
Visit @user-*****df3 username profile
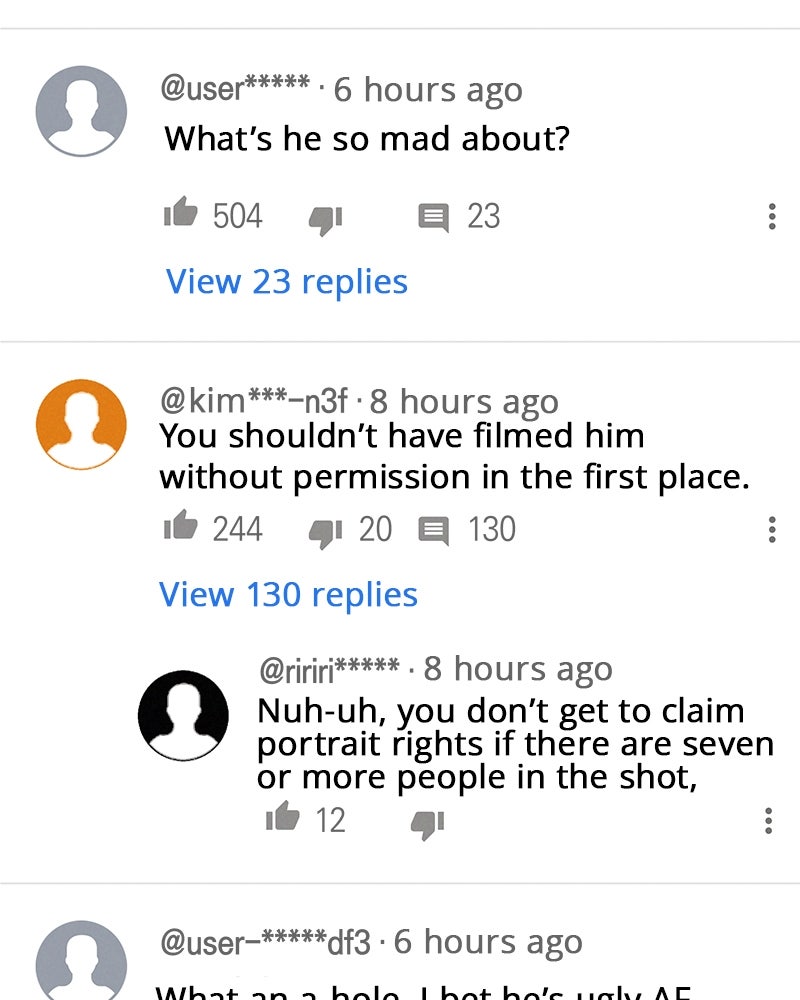(x=265, y=942)
